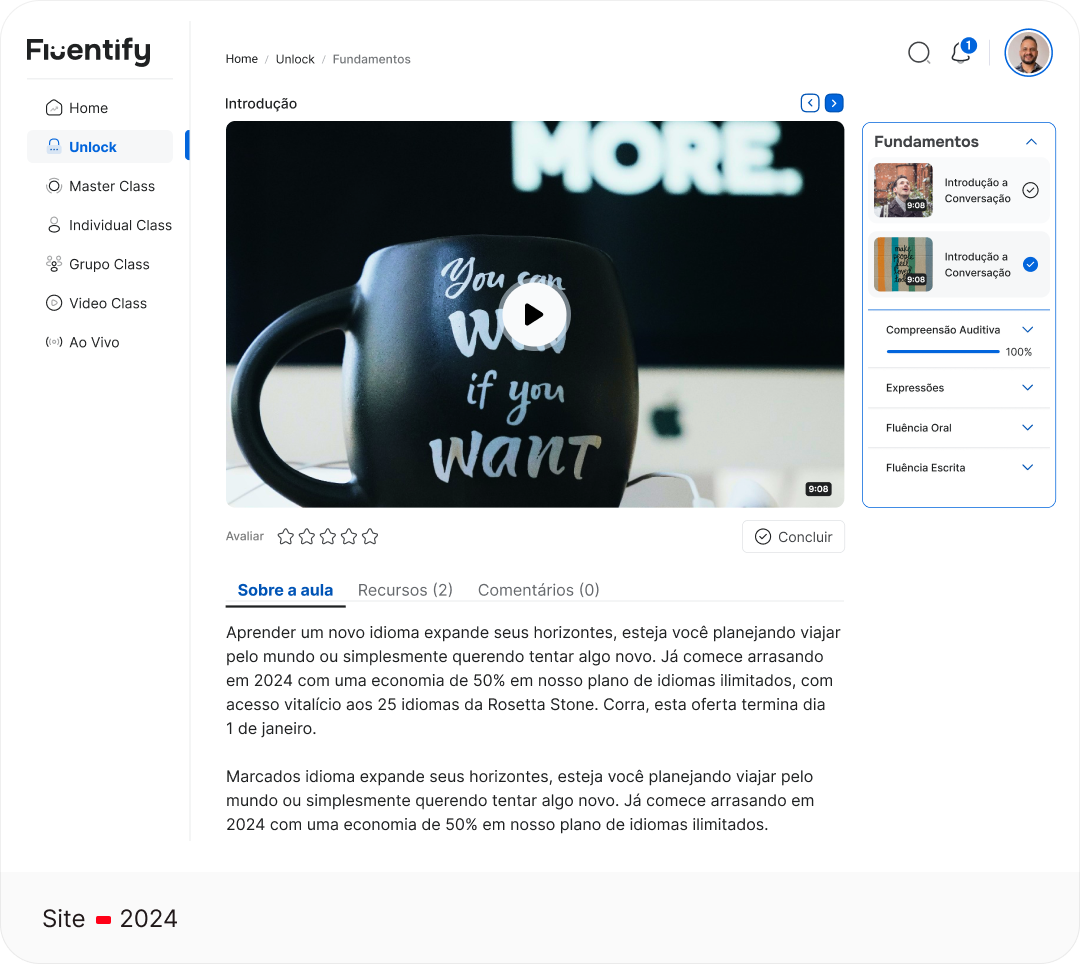Navigate to Unlock breadcrumb link
1080x964 pixels.
(295, 59)
